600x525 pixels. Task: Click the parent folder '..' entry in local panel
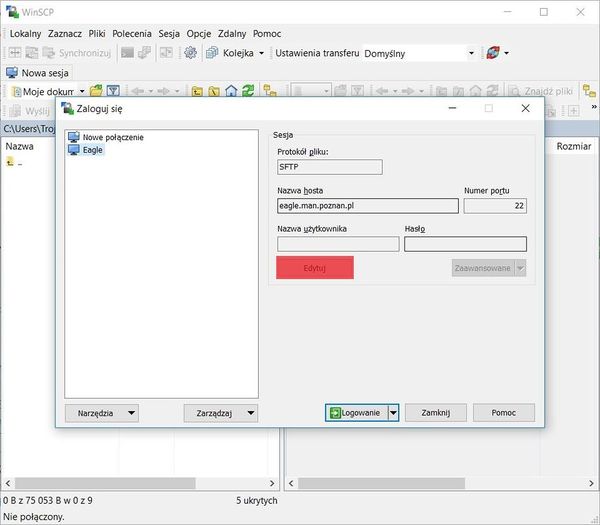pos(14,163)
